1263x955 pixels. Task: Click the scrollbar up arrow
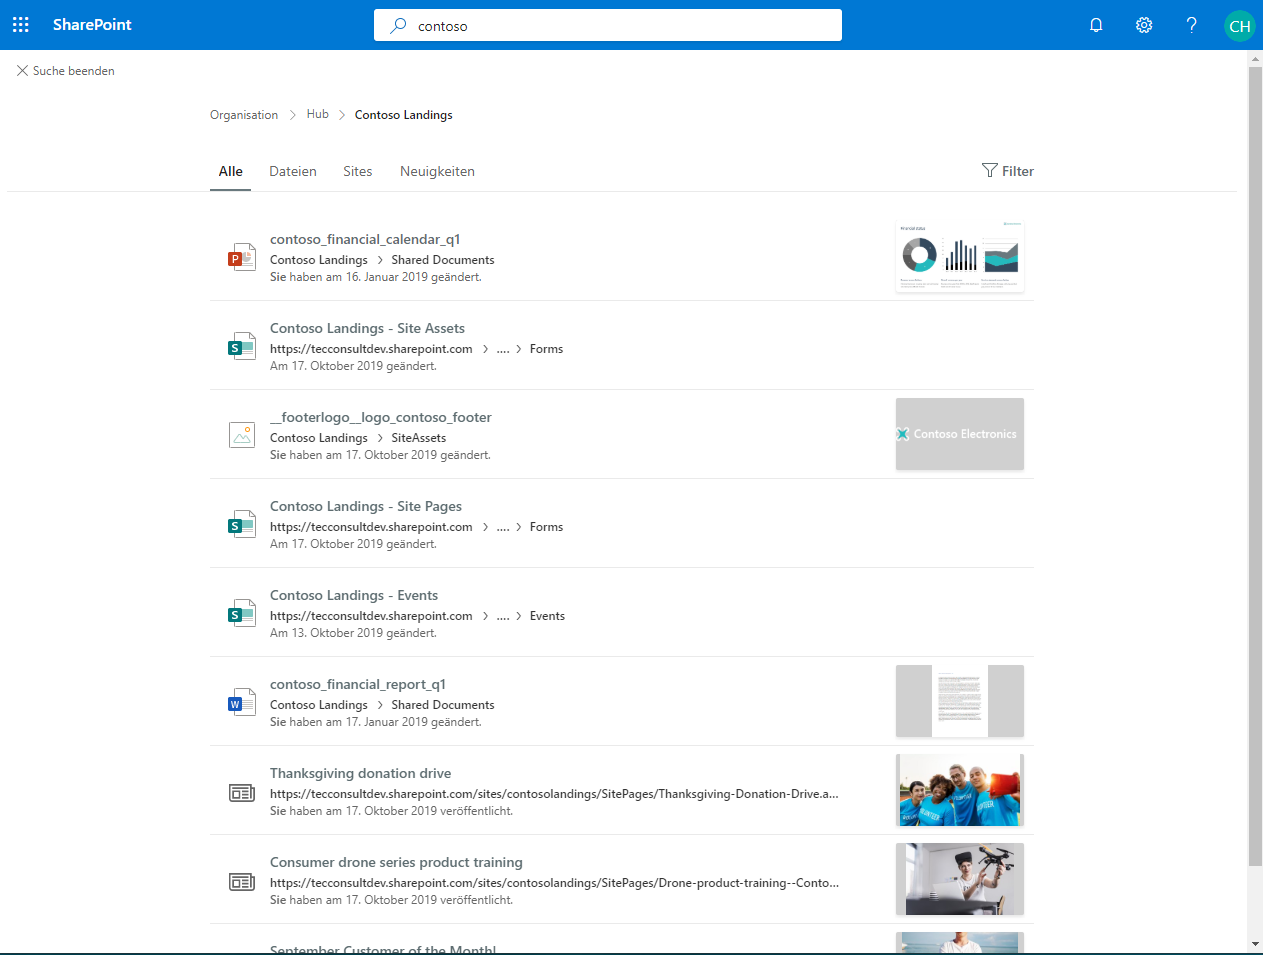click(1255, 59)
